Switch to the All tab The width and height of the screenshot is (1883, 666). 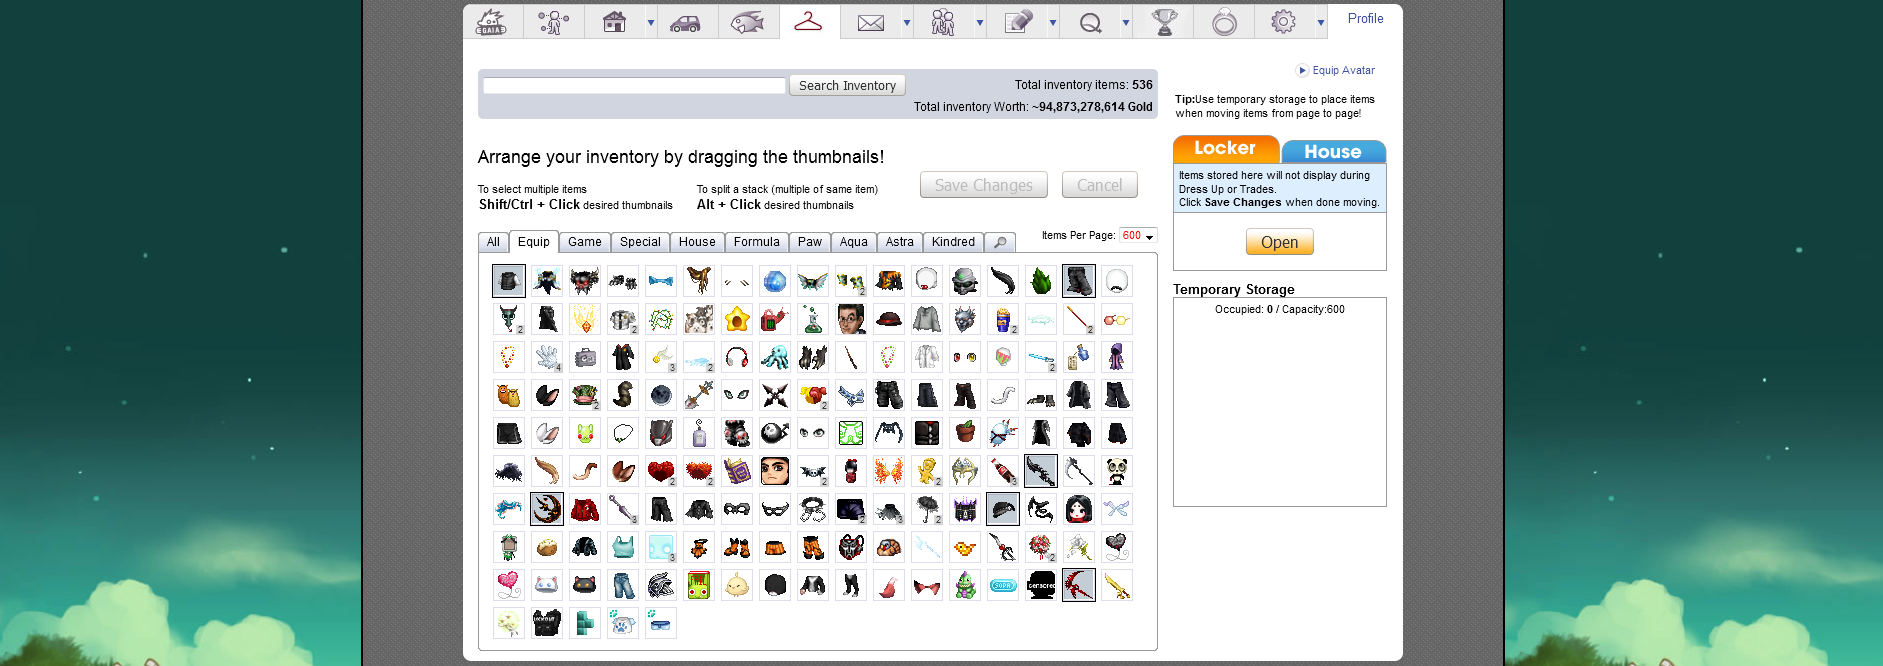(493, 242)
